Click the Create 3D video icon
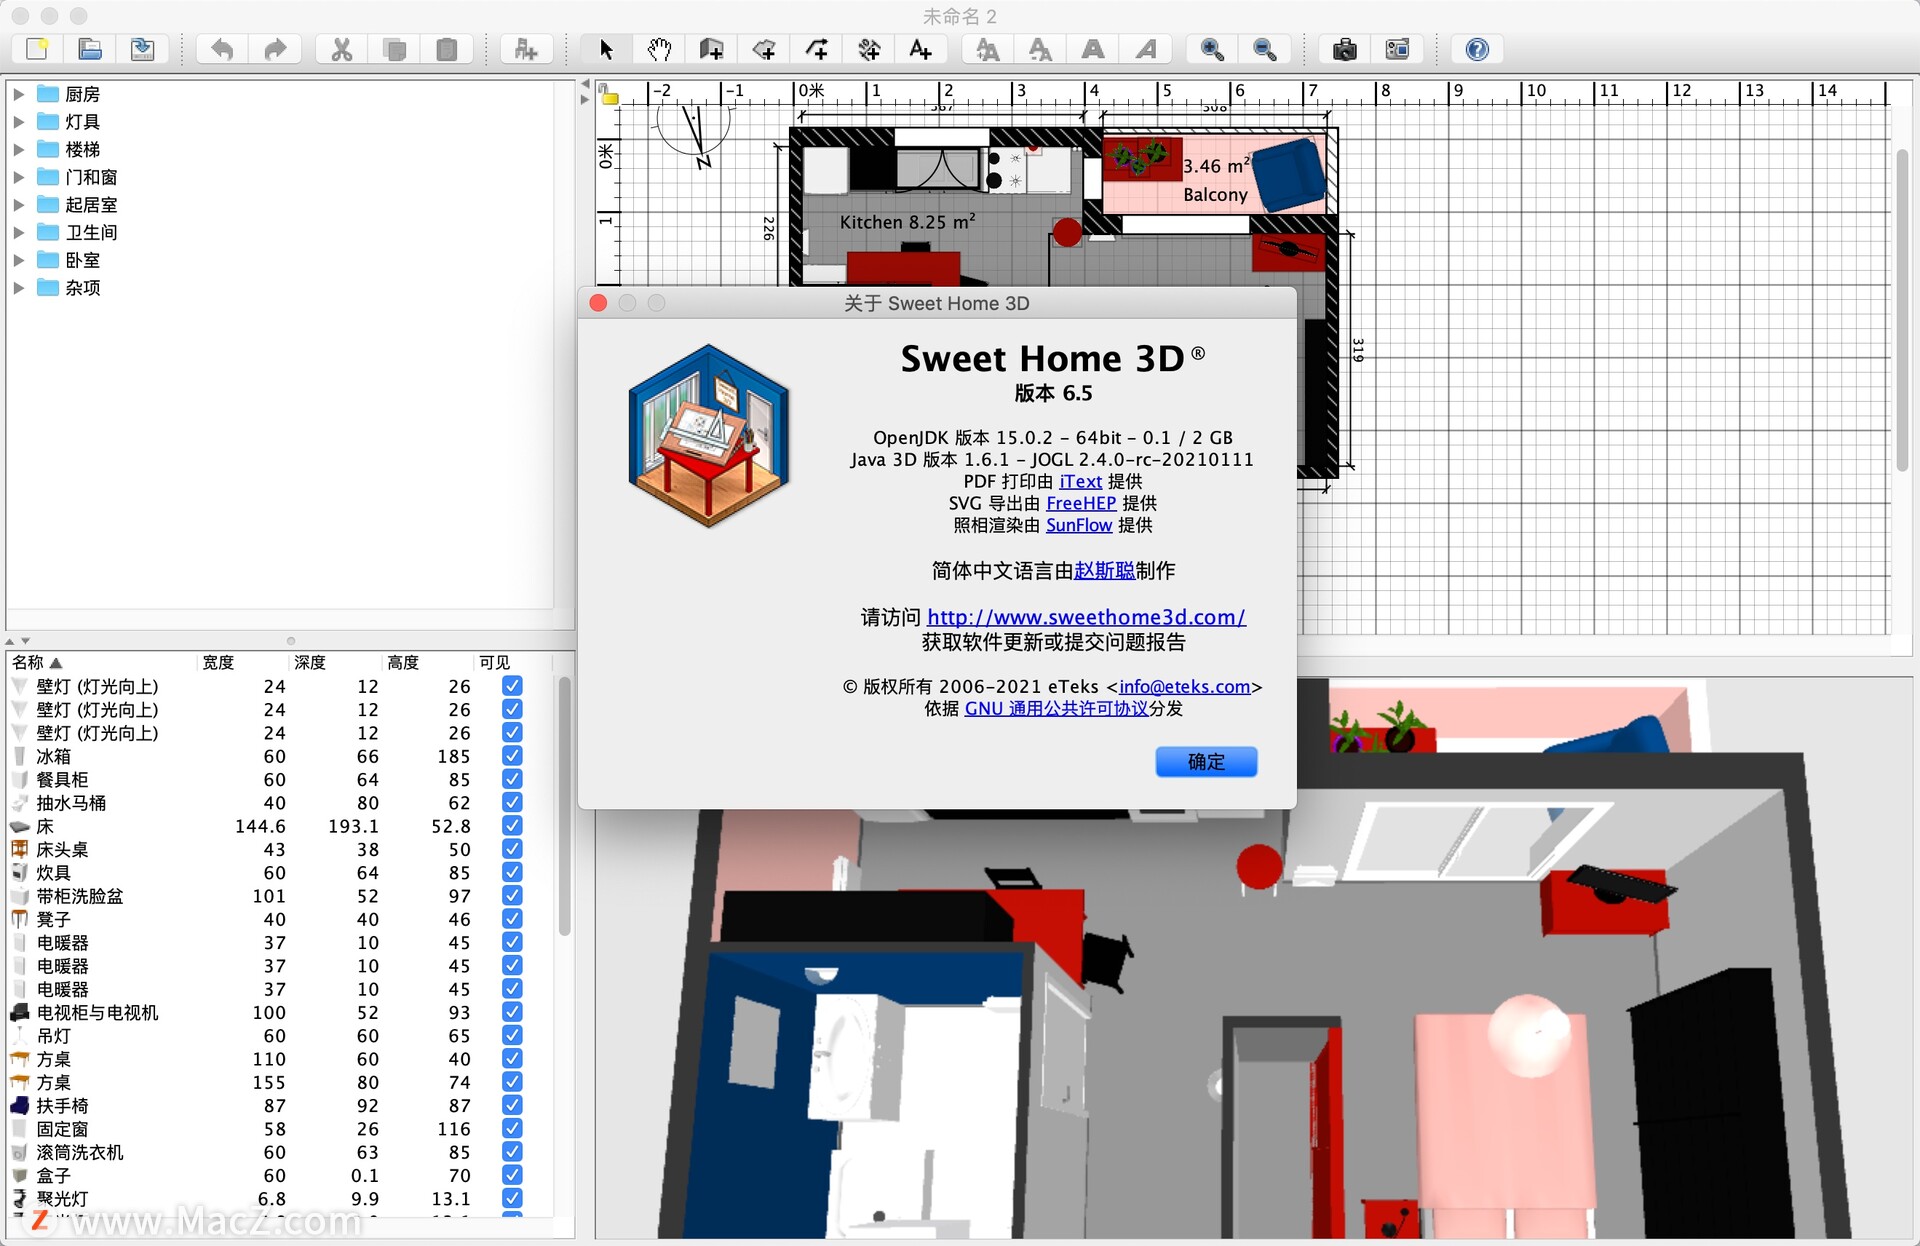This screenshot has width=1920, height=1246. [1397, 49]
